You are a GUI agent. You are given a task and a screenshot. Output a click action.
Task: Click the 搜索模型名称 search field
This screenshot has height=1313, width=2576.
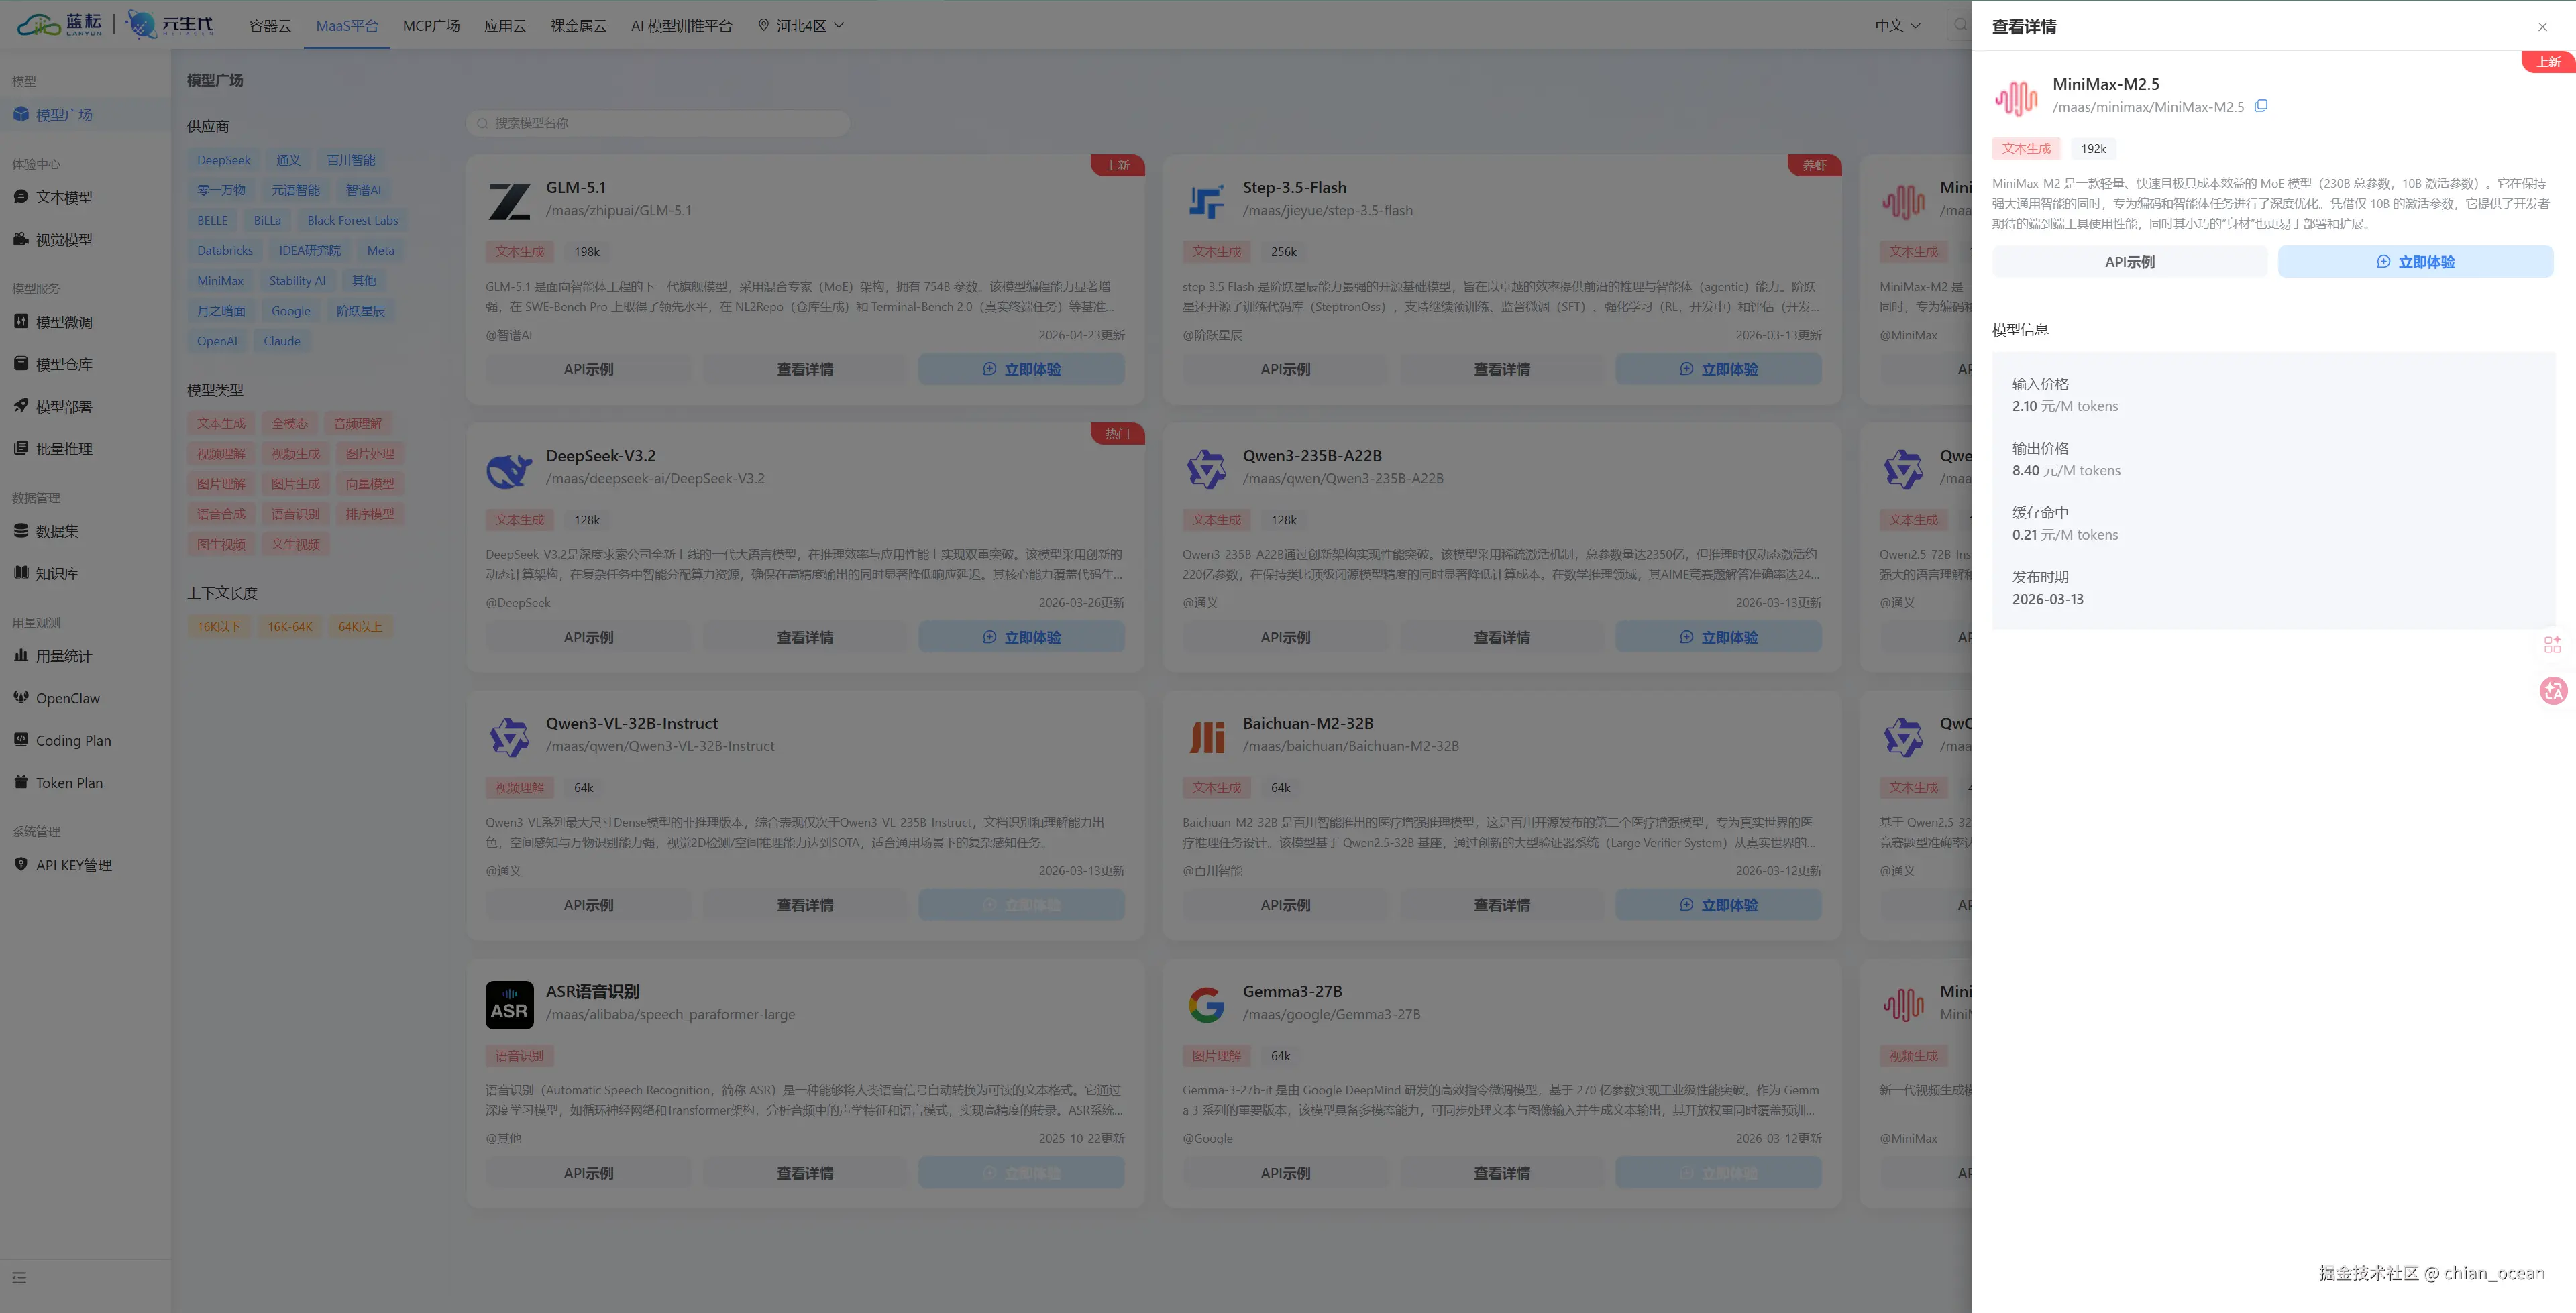(658, 123)
